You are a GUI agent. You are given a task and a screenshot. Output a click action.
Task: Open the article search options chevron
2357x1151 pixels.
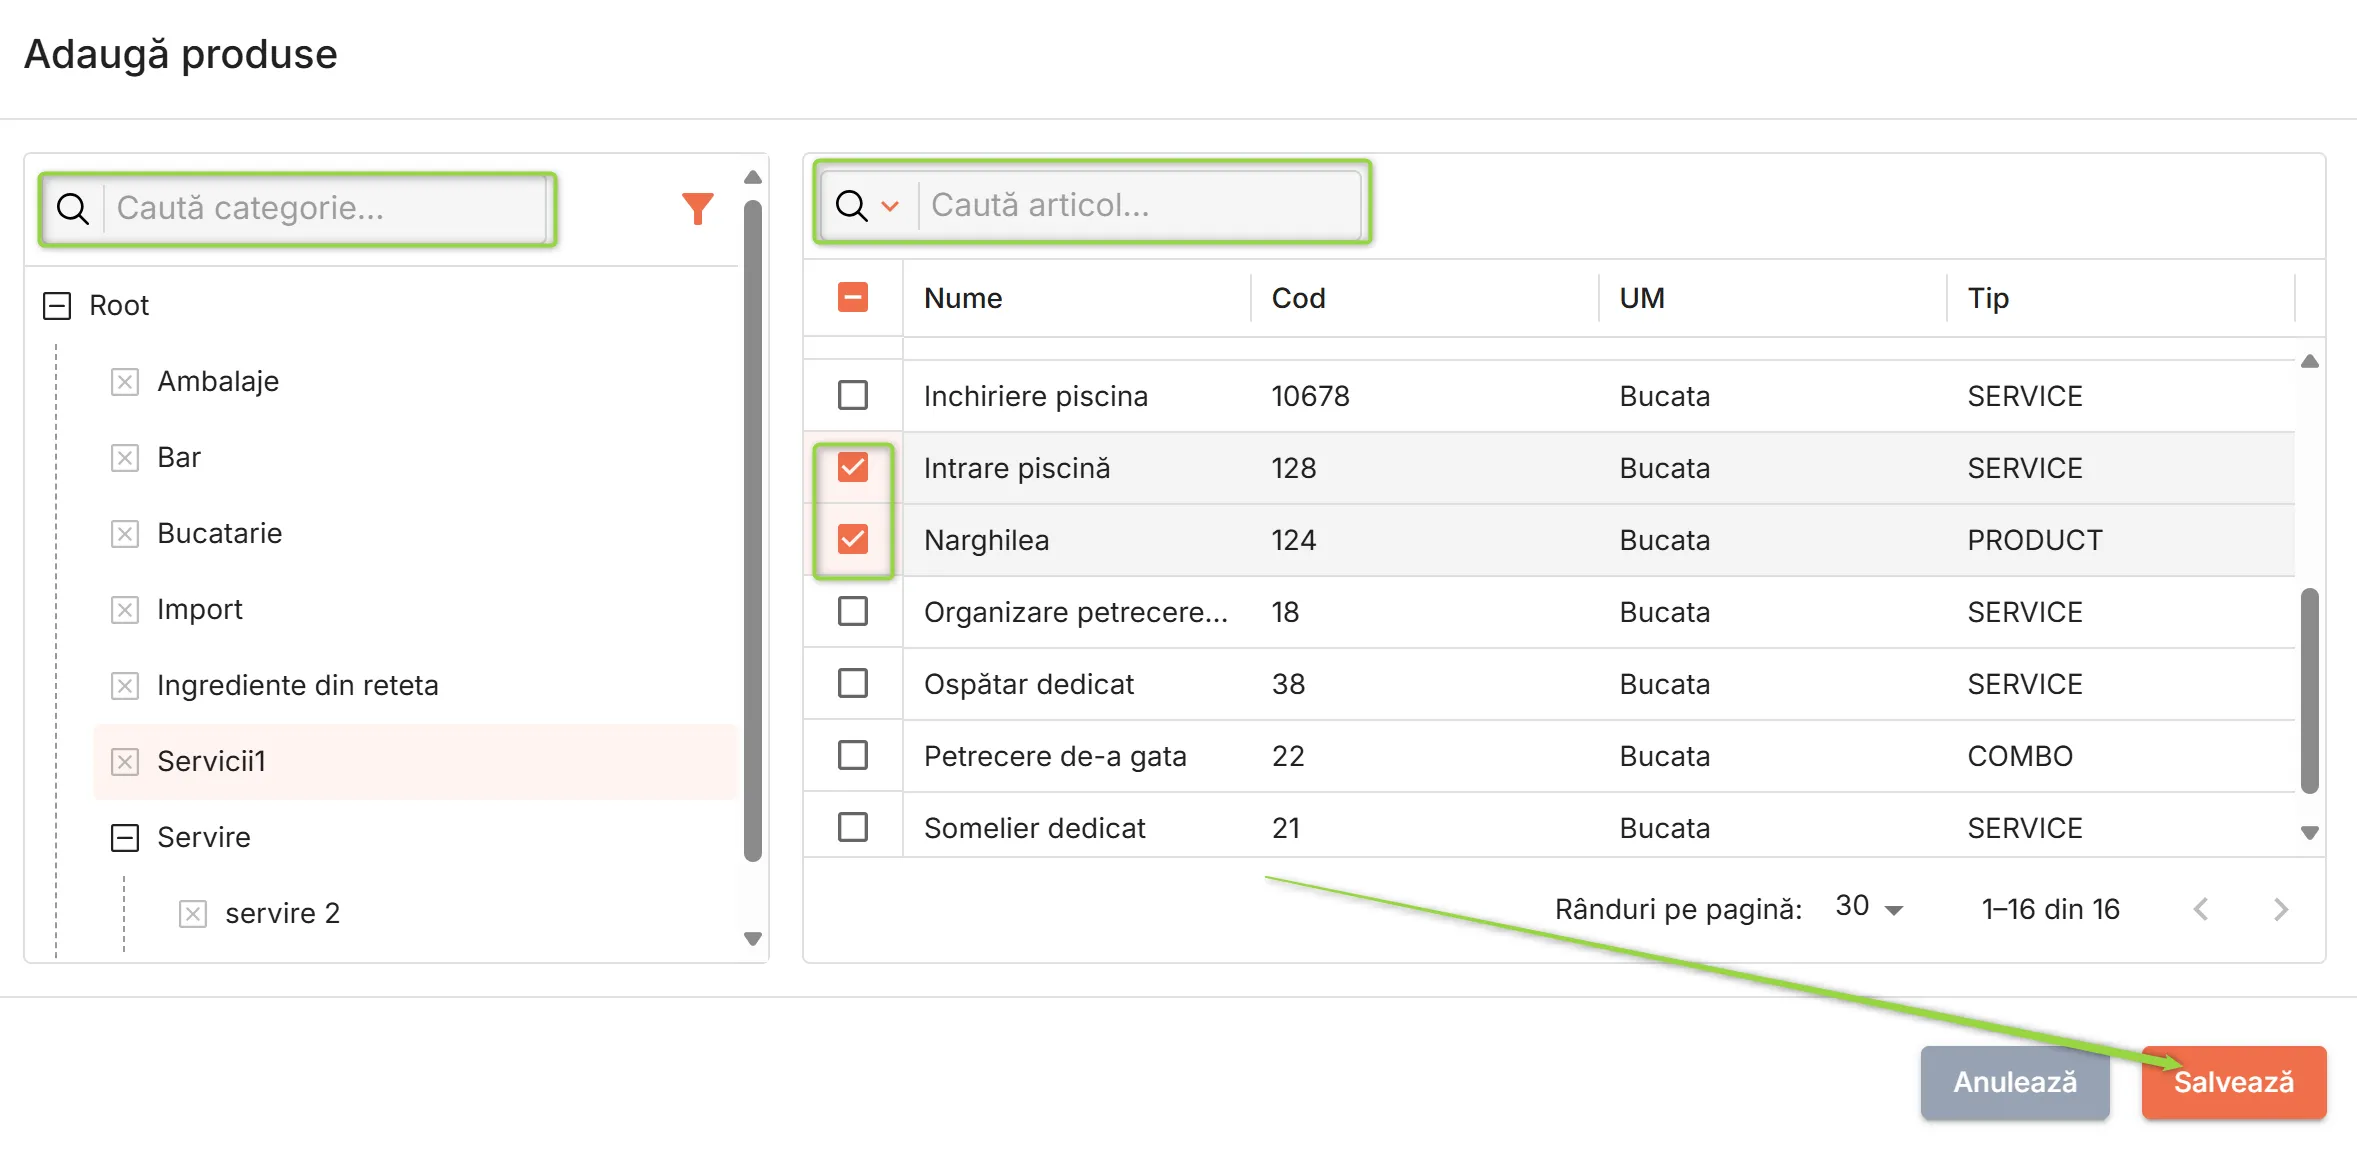pyautogui.click(x=890, y=206)
